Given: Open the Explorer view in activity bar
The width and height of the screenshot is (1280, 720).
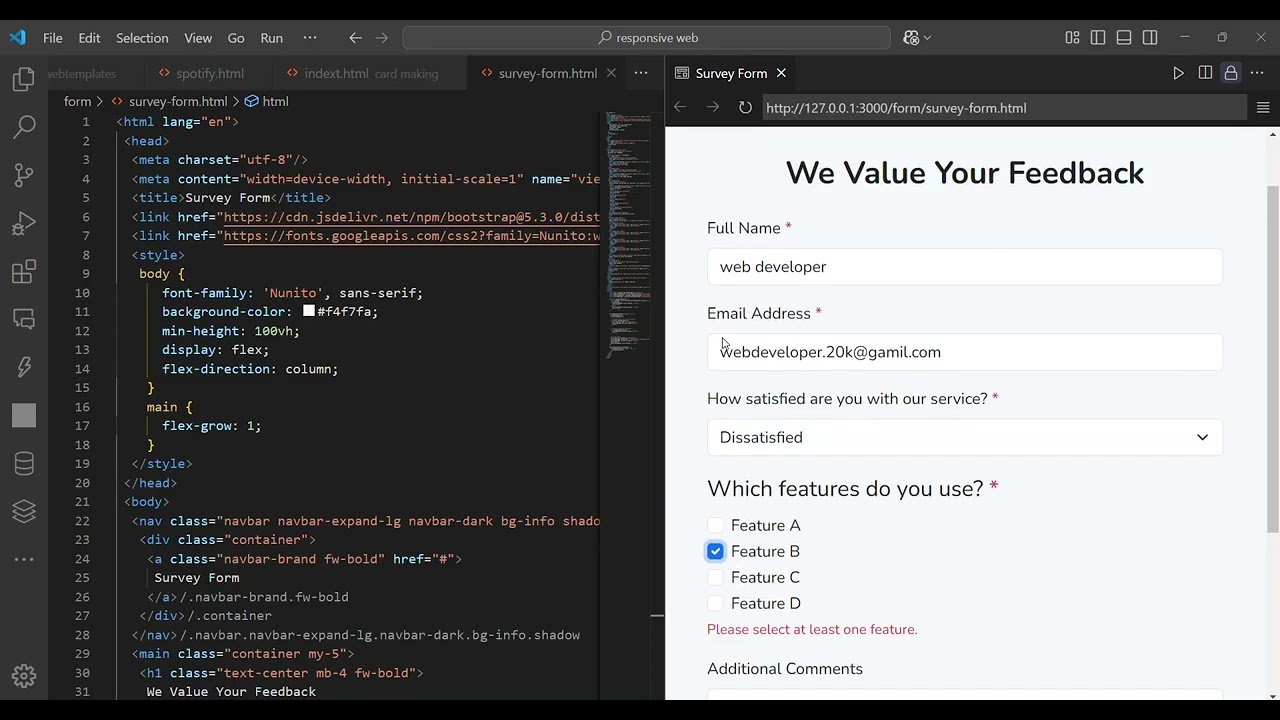Looking at the screenshot, I should pyautogui.click(x=24, y=80).
